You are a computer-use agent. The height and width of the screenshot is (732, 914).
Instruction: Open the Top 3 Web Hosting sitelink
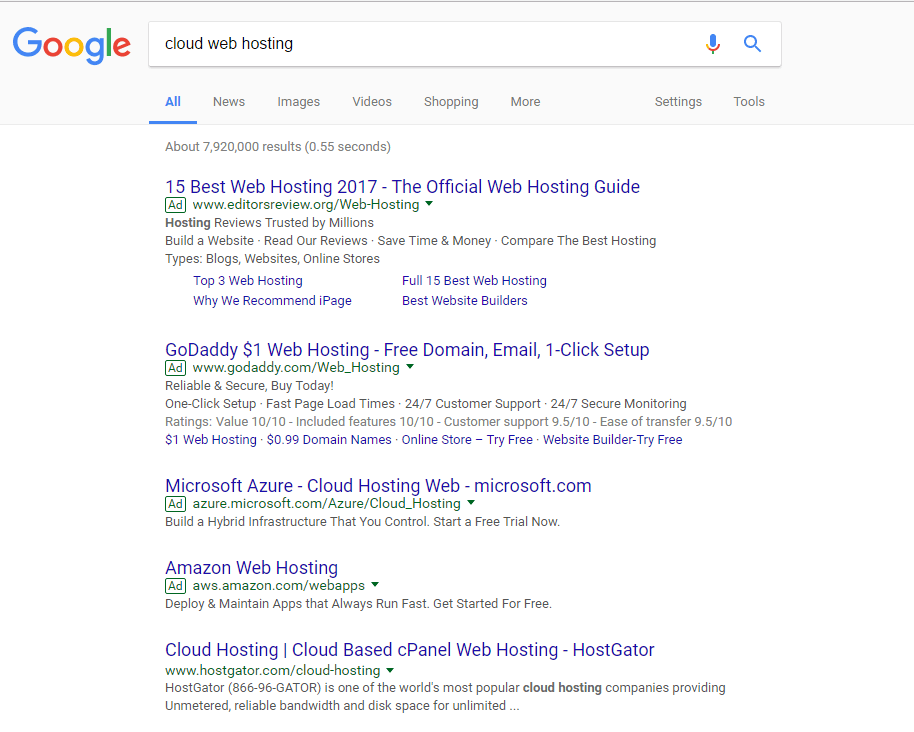click(x=248, y=281)
